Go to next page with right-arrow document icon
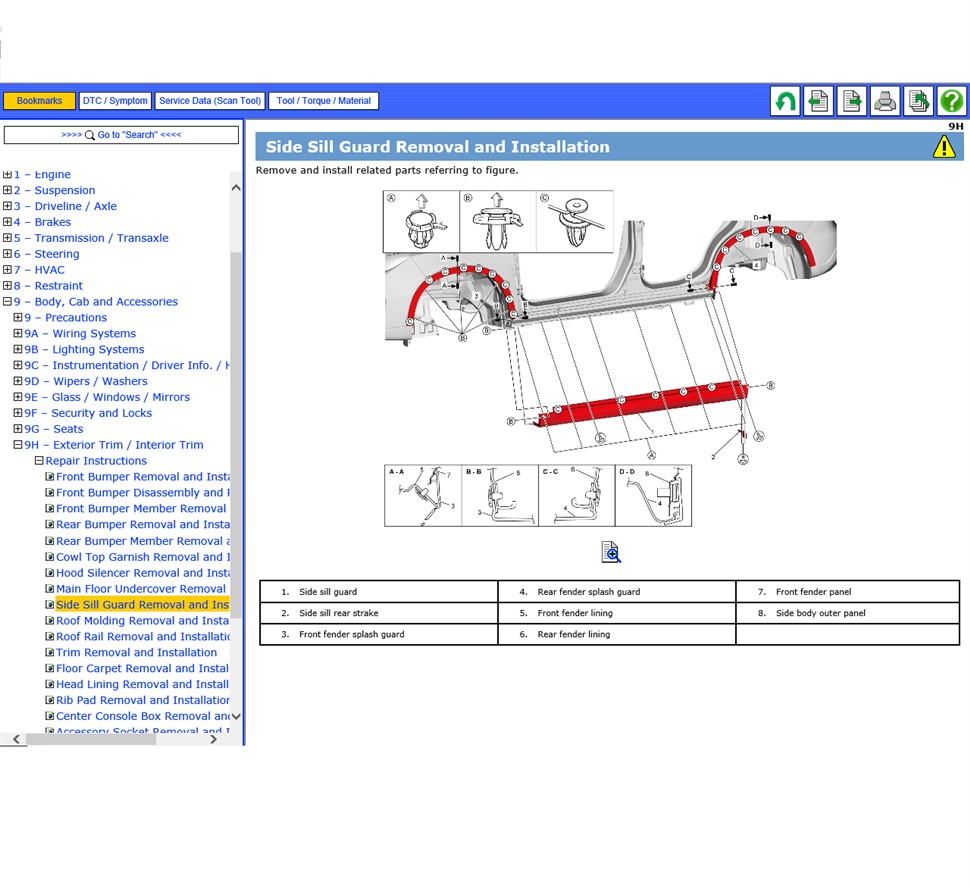This screenshot has width=970, height=888. point(852,101)
